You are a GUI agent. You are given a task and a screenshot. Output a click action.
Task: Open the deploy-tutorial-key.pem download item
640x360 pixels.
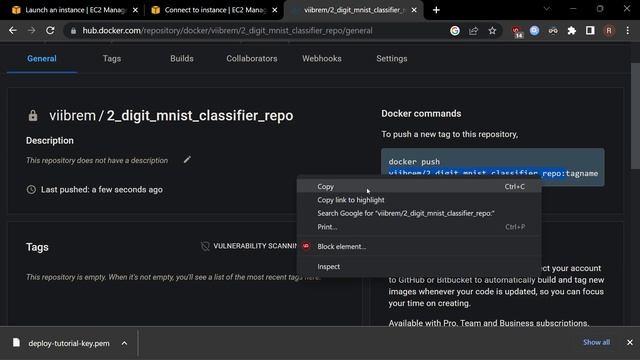(x=69, y=343)
